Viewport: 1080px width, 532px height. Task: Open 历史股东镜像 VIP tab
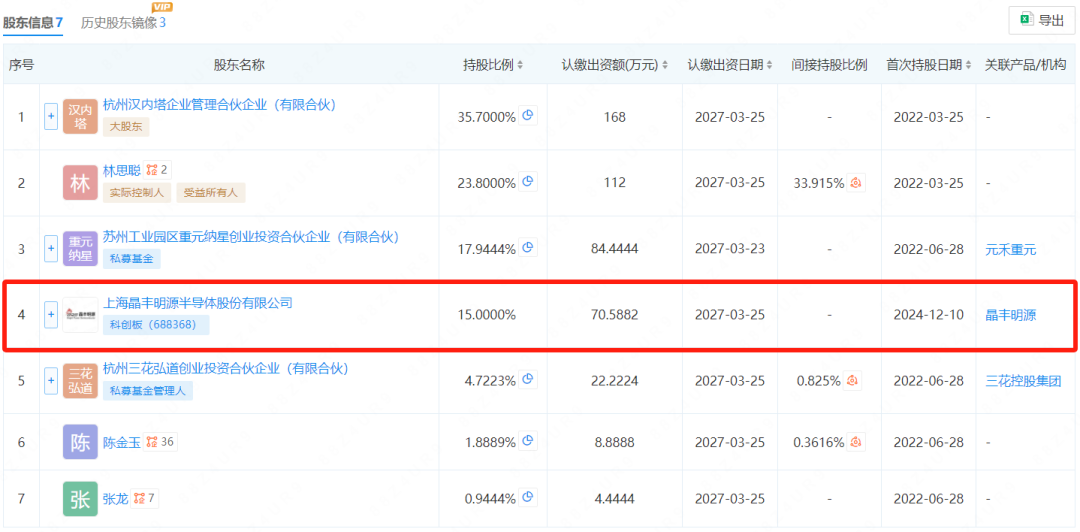[x=123, y=23]
